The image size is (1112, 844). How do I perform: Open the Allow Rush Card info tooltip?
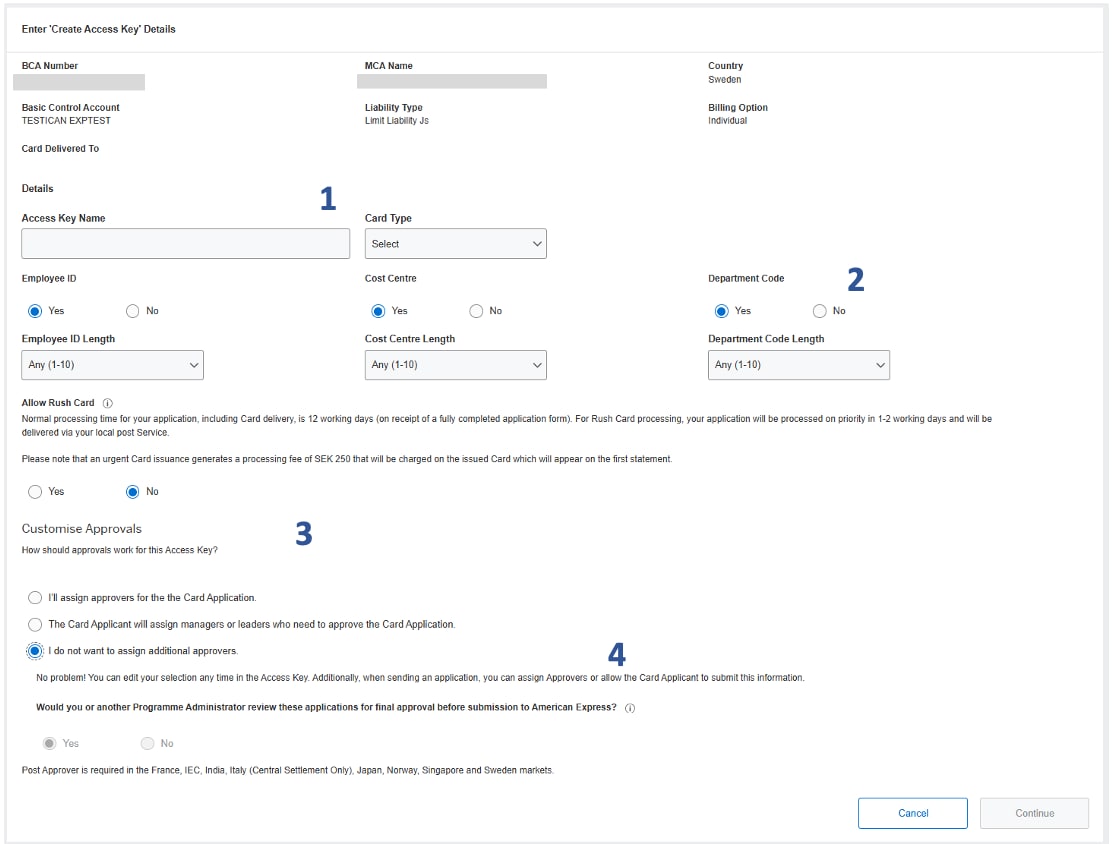tap(110, 404)
